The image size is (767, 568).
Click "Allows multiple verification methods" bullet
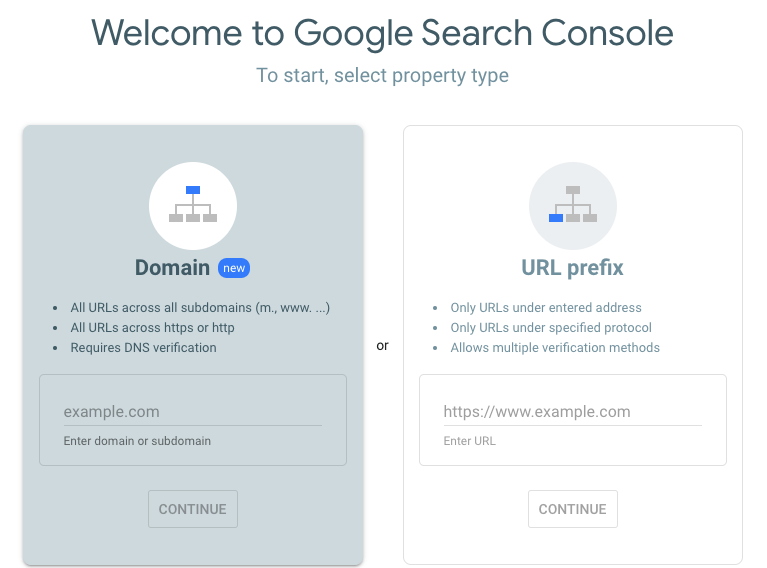(x=555, y=348)
